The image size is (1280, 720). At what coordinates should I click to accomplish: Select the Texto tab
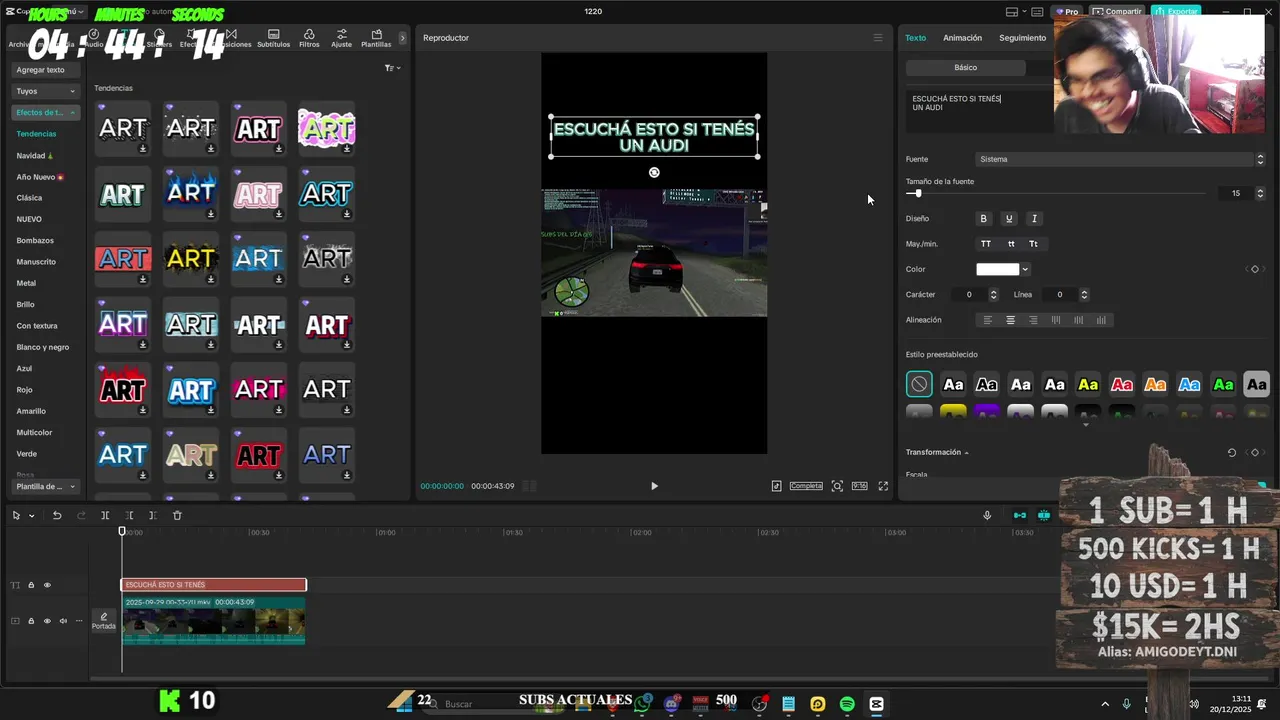[916, 38]
